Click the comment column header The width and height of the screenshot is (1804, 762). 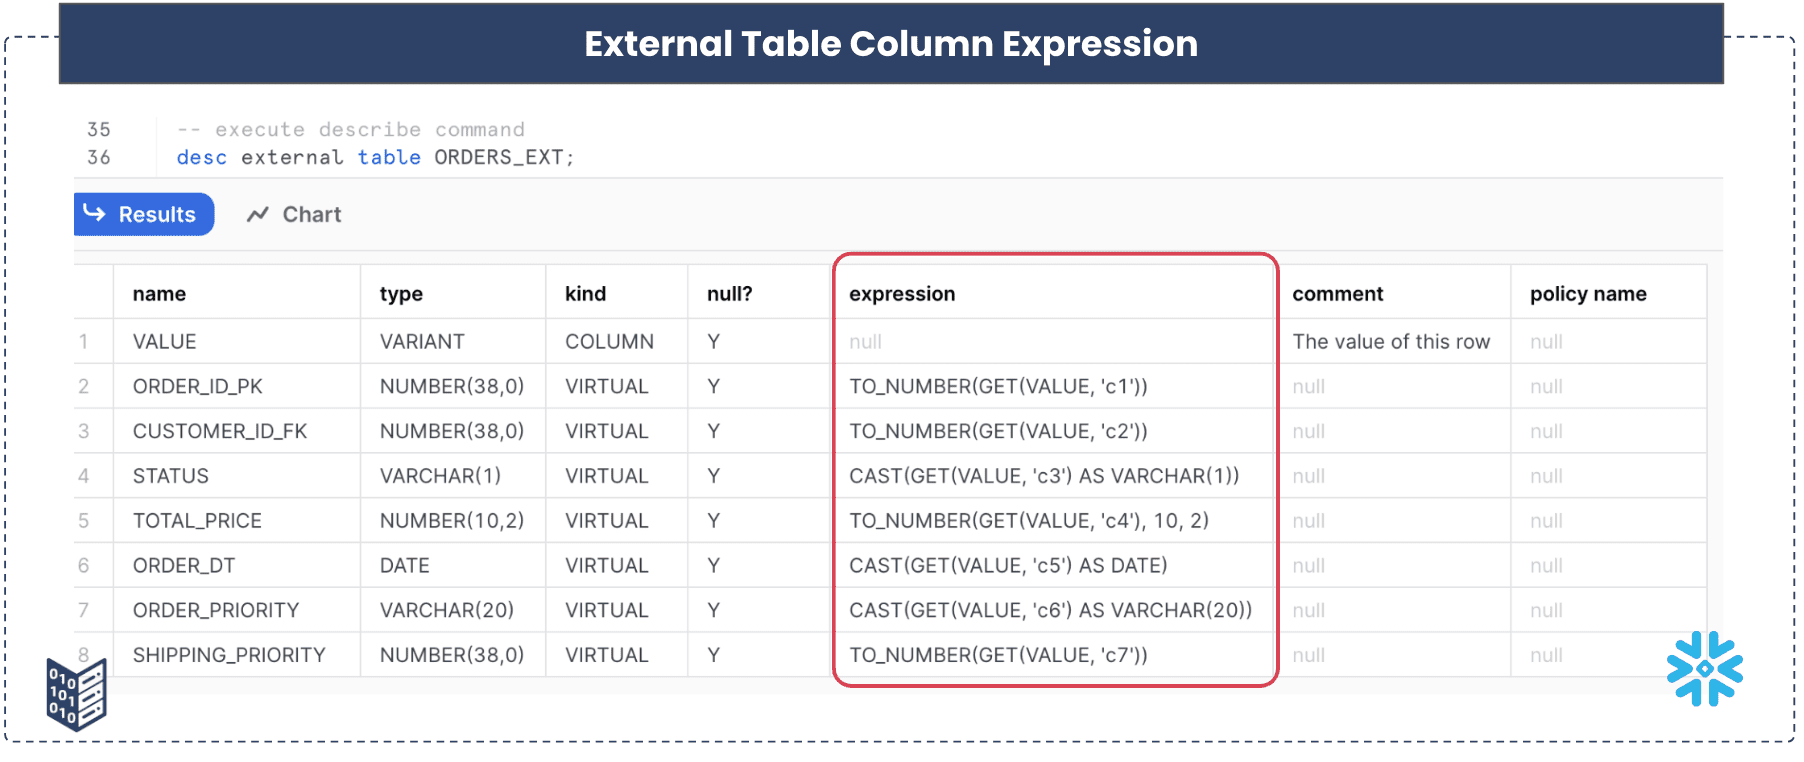1337,294
